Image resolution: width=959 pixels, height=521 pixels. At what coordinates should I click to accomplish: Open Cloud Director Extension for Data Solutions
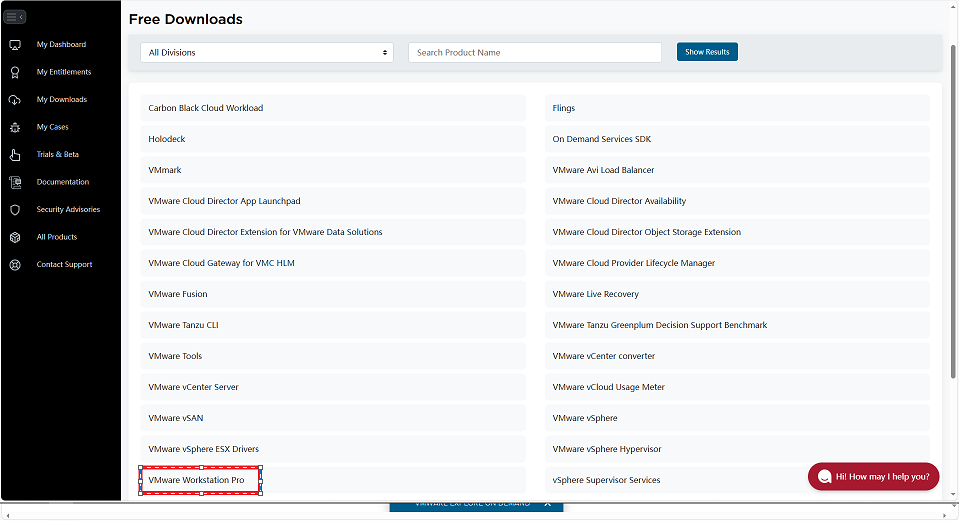click(x=333, y=232)
